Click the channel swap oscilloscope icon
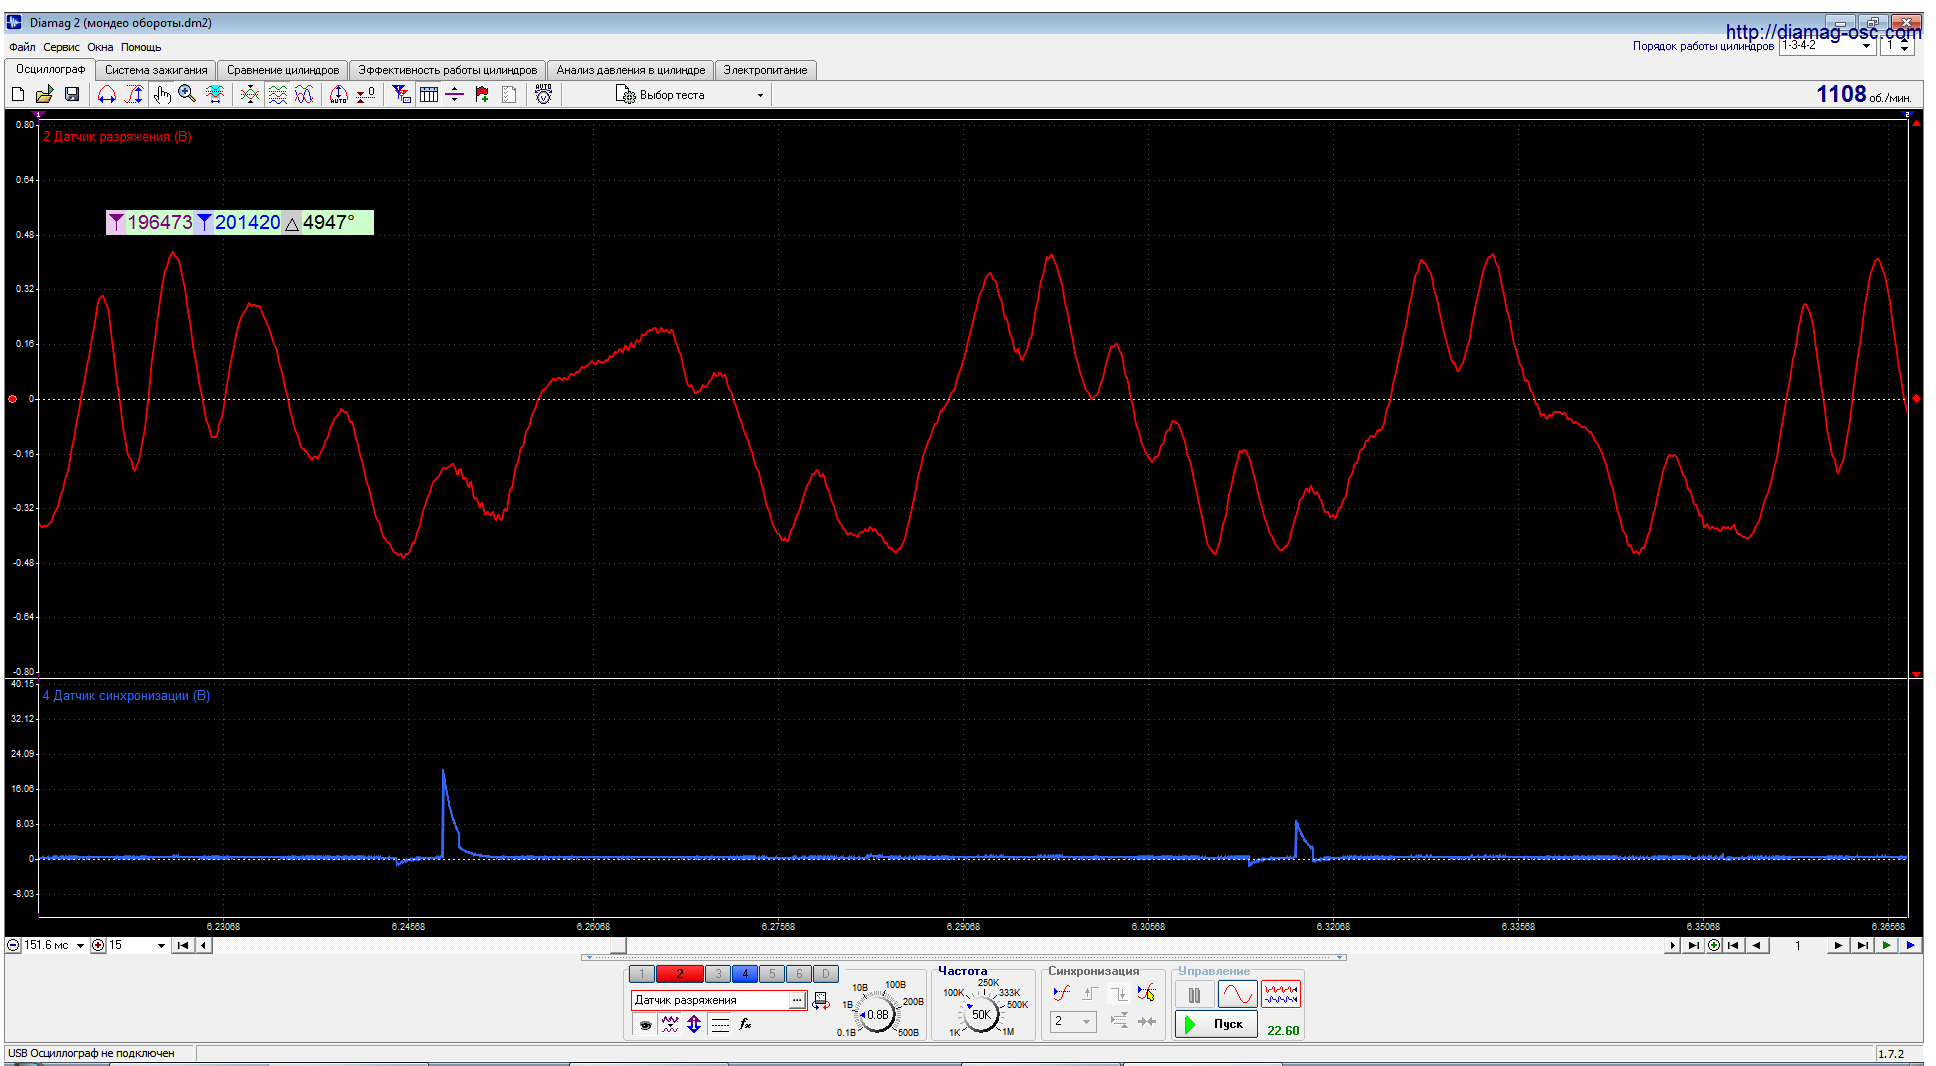The image size is (1936, 1066). tap(820, 1001)
